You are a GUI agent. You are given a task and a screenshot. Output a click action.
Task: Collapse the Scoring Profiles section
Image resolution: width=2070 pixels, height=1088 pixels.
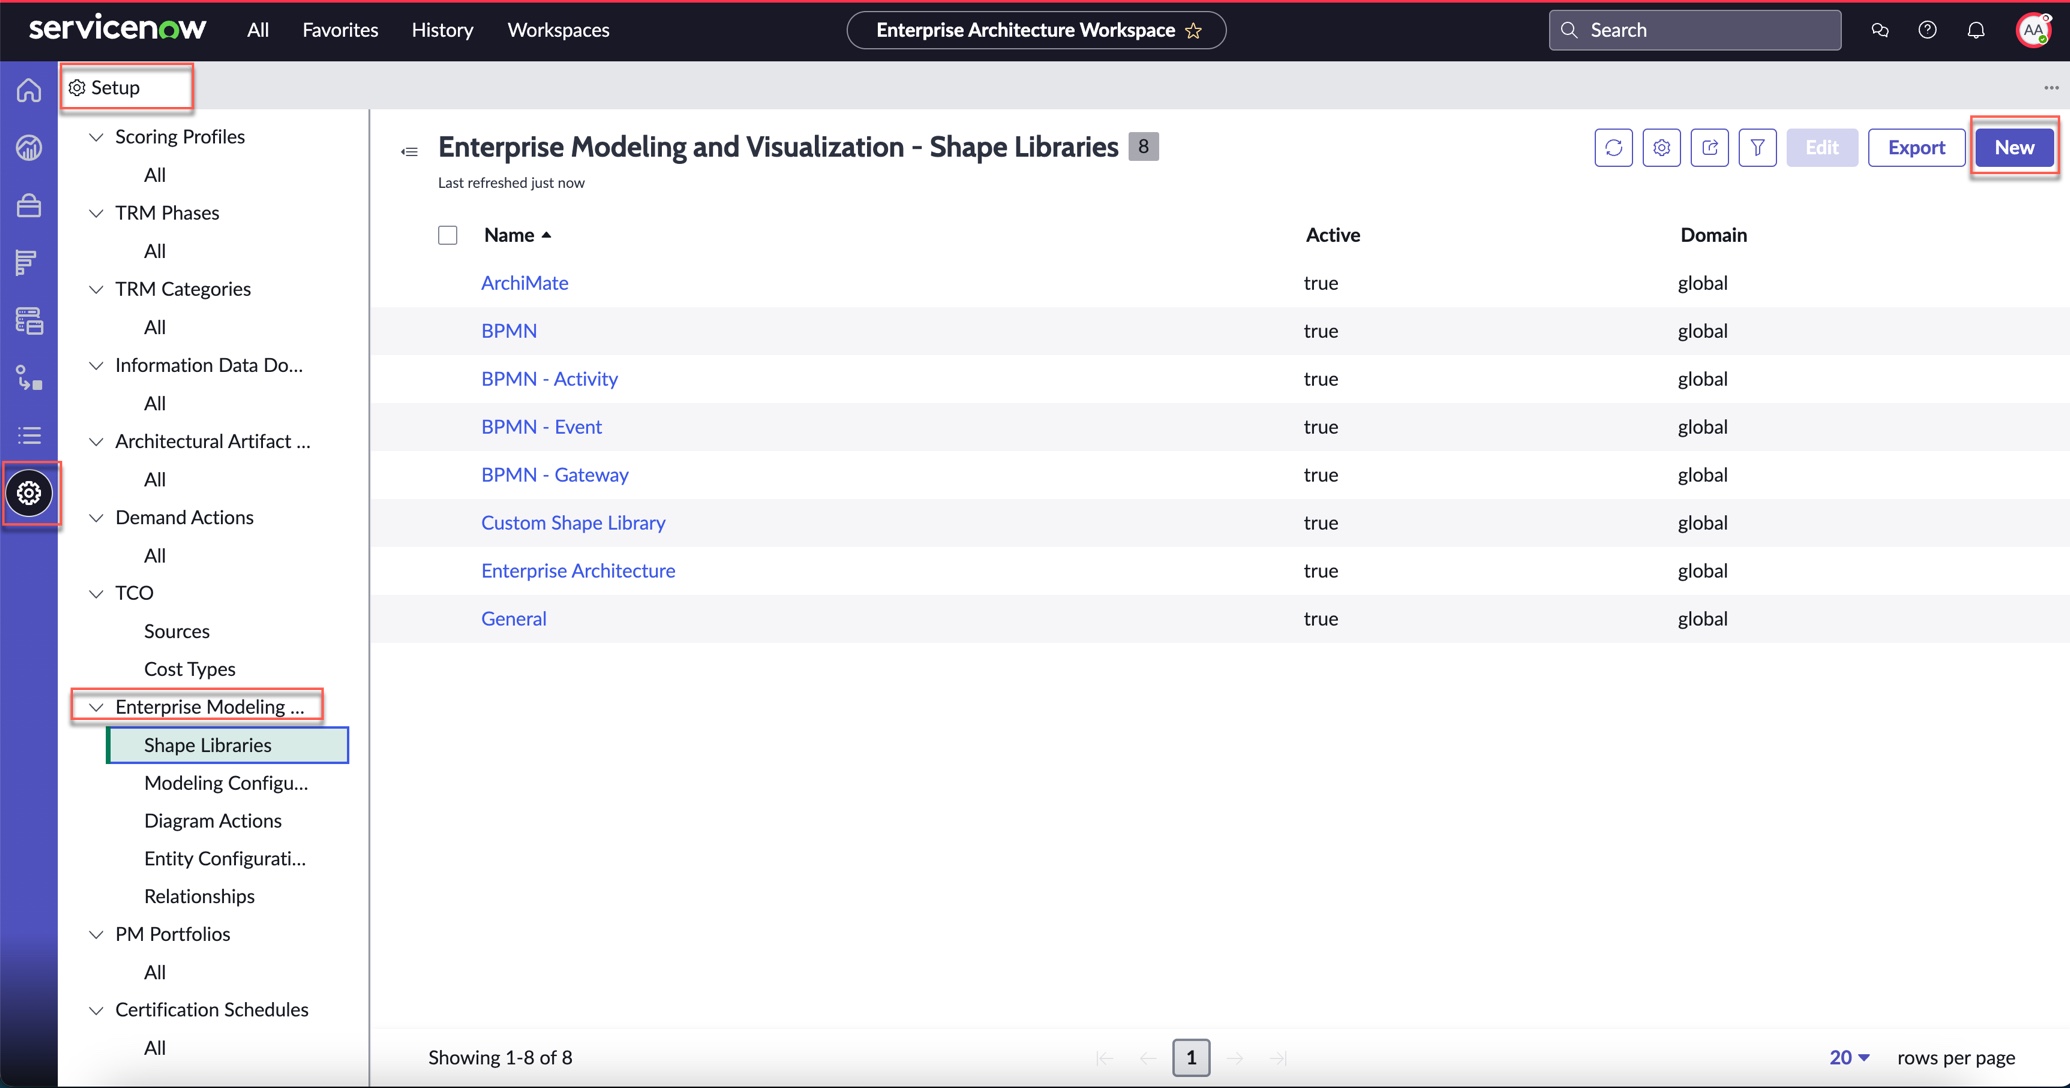click(x=96, y=137)
